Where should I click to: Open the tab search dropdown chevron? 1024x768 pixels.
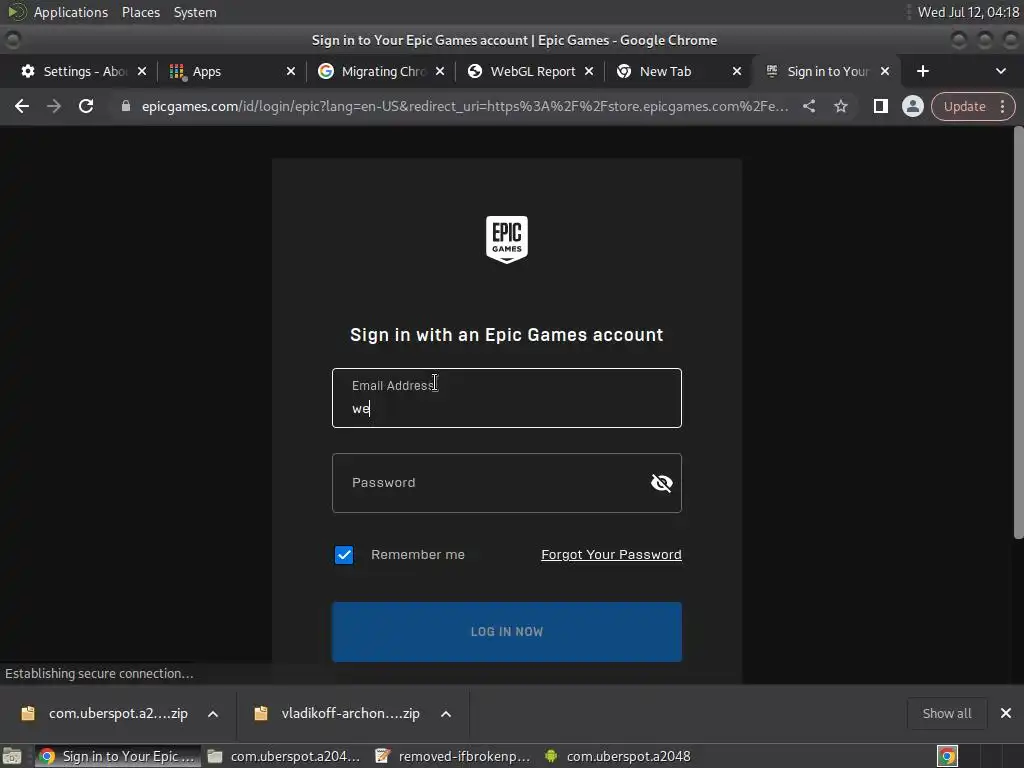(1000, 71)
